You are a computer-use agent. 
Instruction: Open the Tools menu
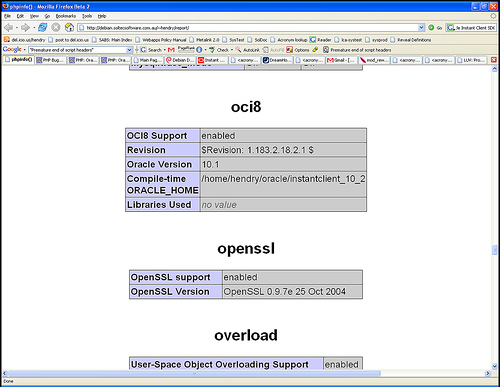(87, 16)
